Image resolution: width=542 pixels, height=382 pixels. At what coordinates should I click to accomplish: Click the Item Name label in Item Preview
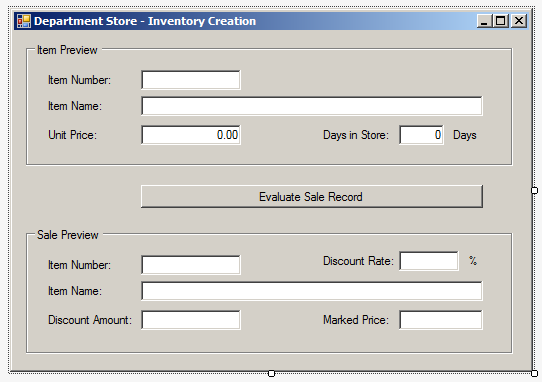pyautogui.click(x=75, y=106)
